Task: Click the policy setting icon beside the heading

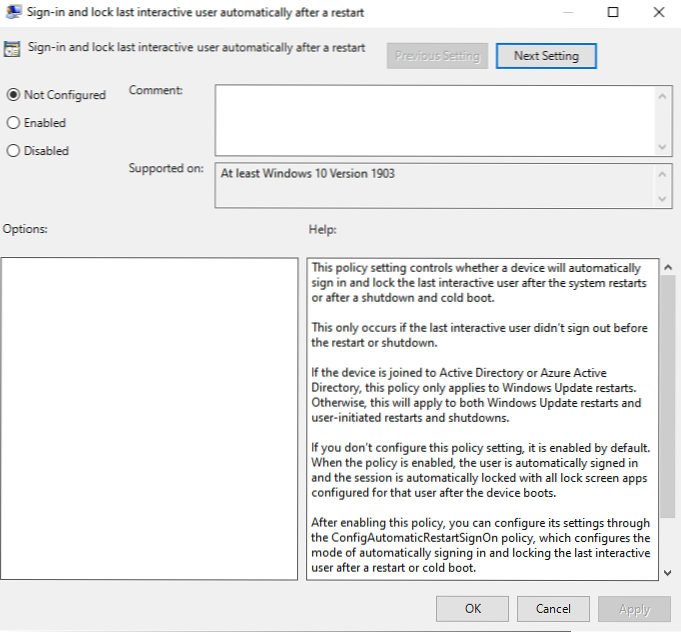Action: 12,48
